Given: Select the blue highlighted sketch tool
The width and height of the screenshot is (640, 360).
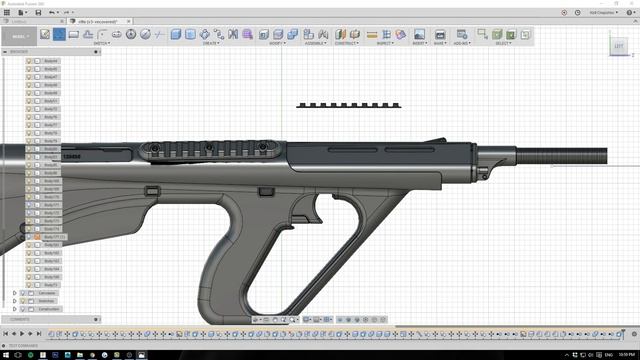Looking at the screenshot, I should point(59,34).
